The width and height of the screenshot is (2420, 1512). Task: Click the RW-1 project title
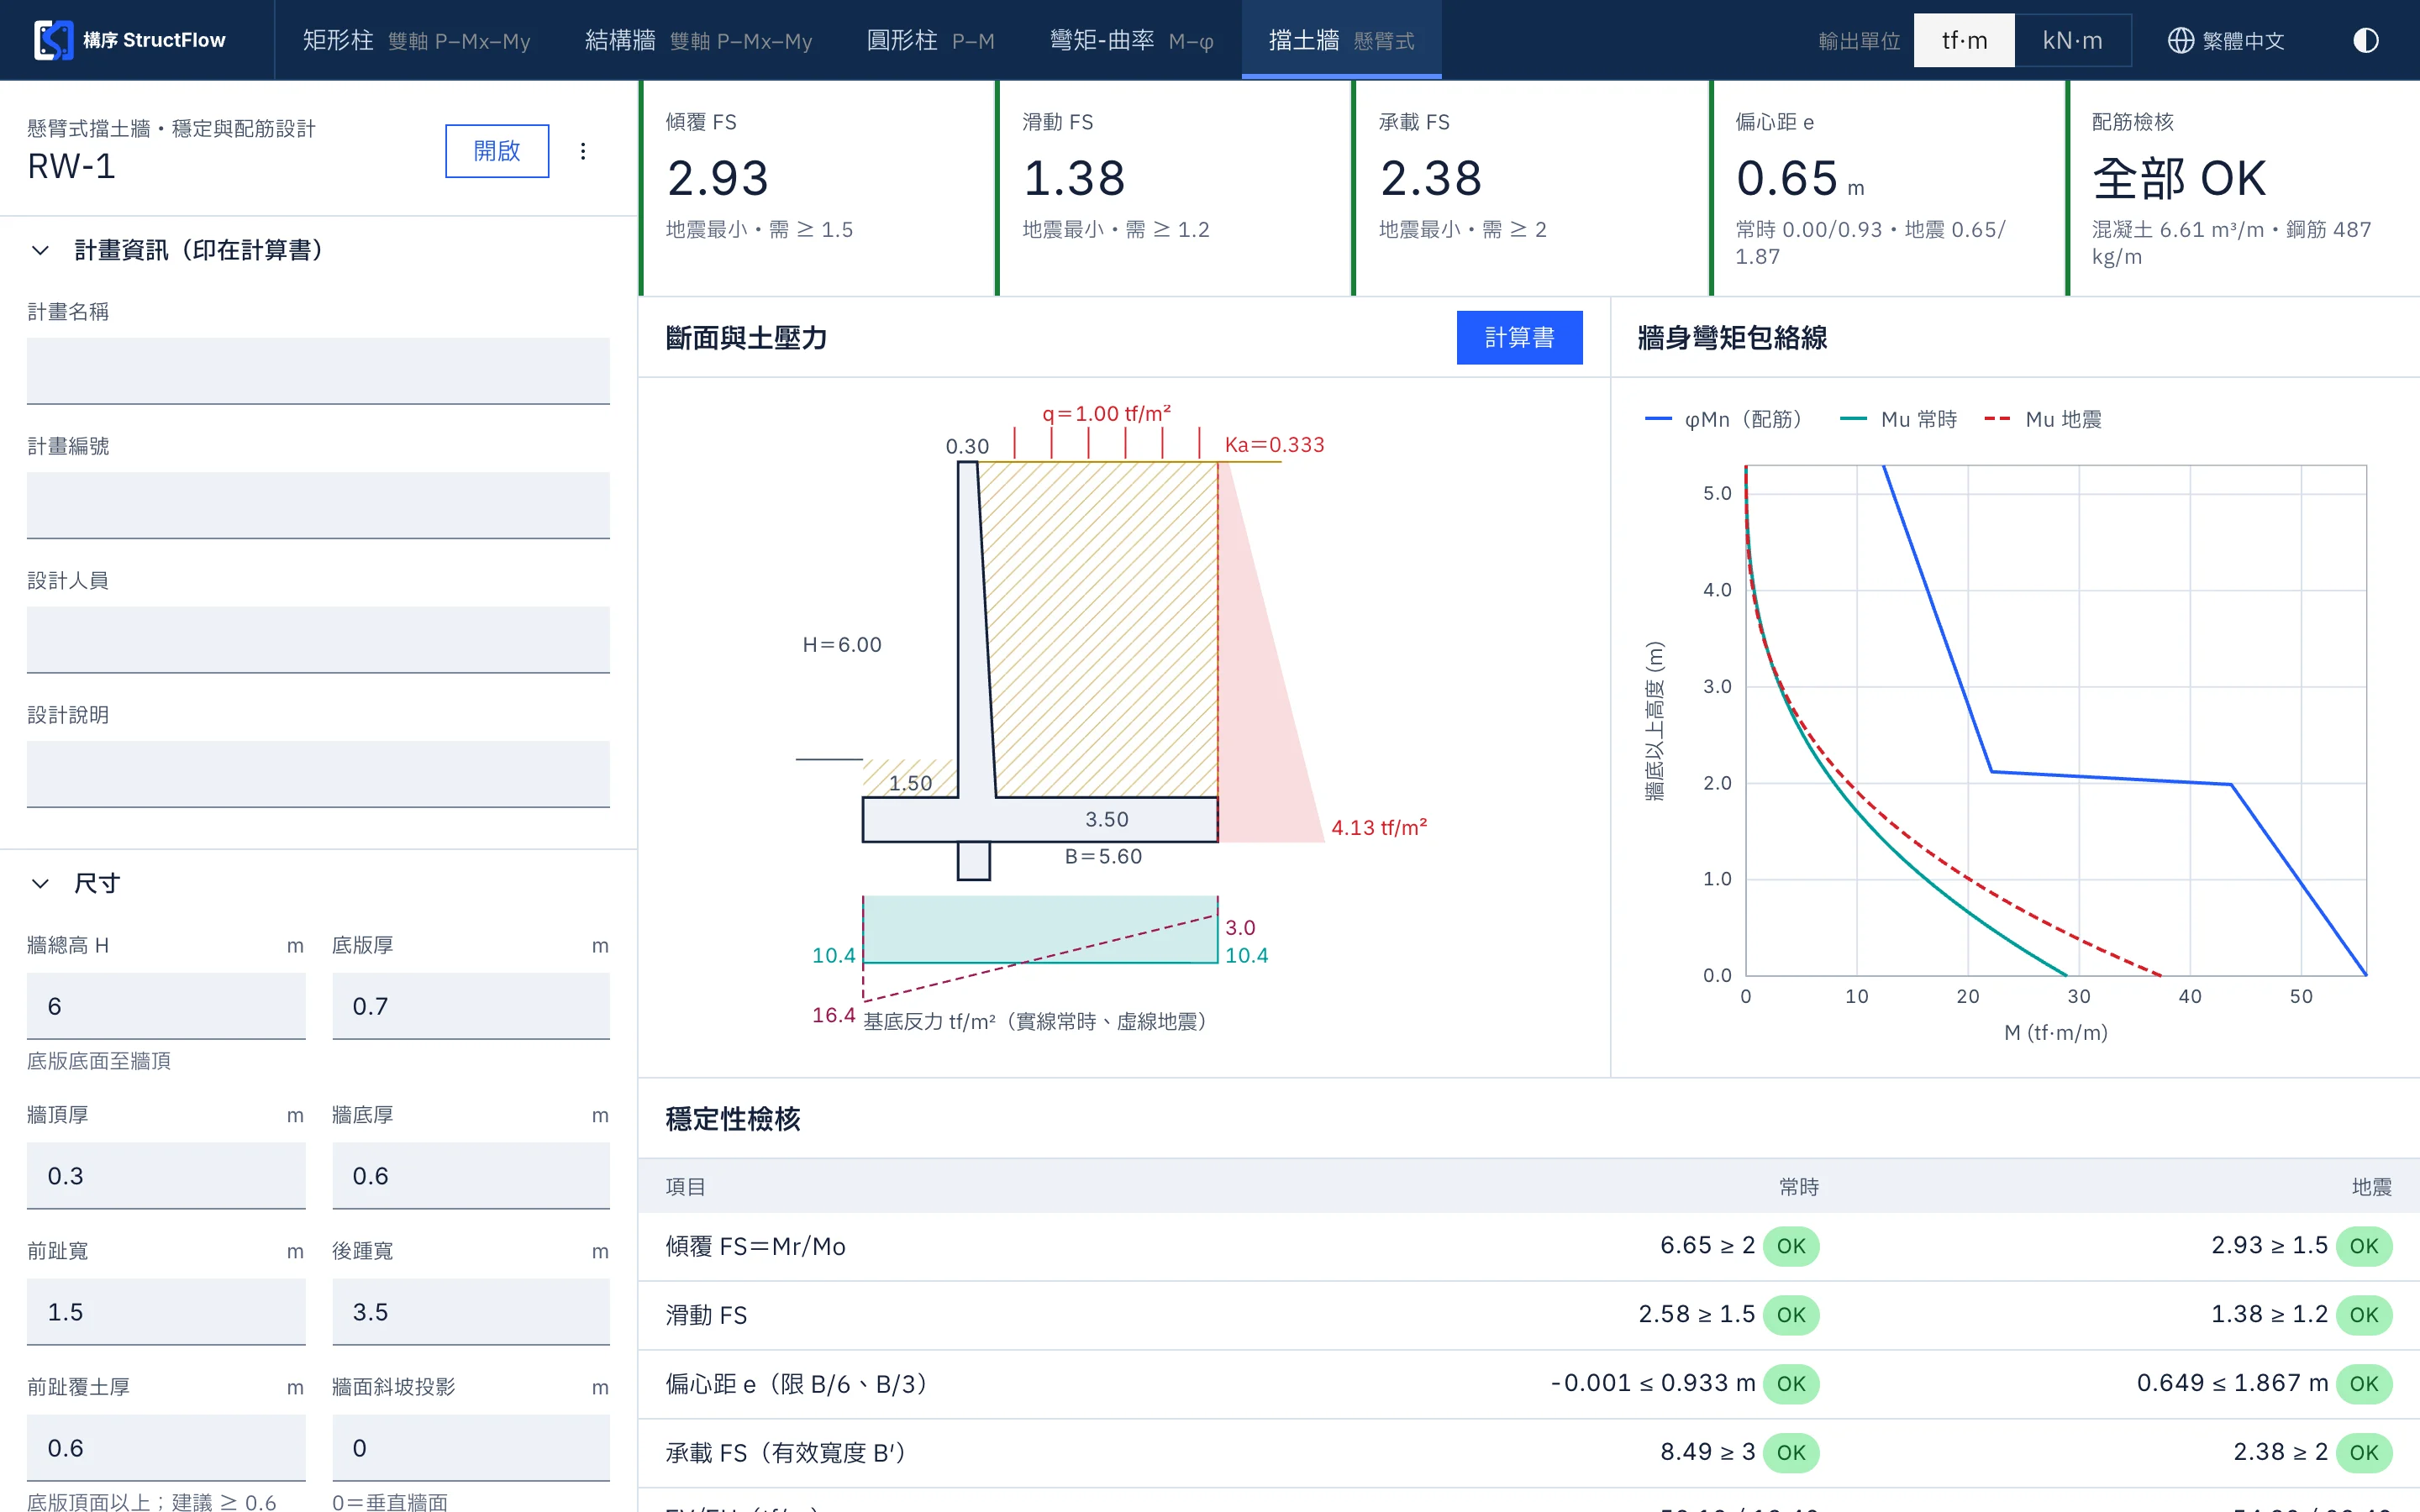click(x=72, y=166)
